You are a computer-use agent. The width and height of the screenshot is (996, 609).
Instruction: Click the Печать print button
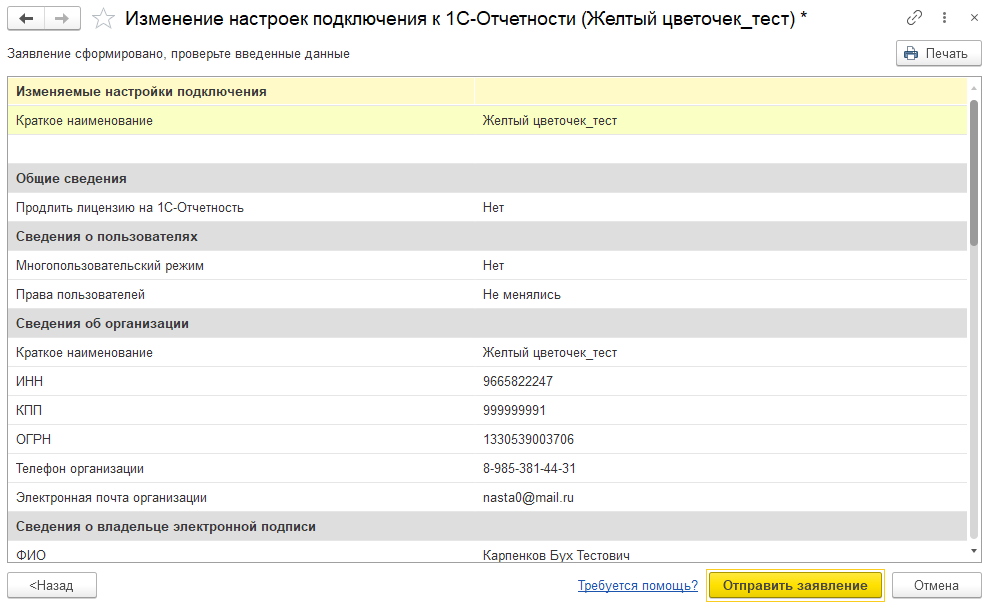(x=938, y=54)
